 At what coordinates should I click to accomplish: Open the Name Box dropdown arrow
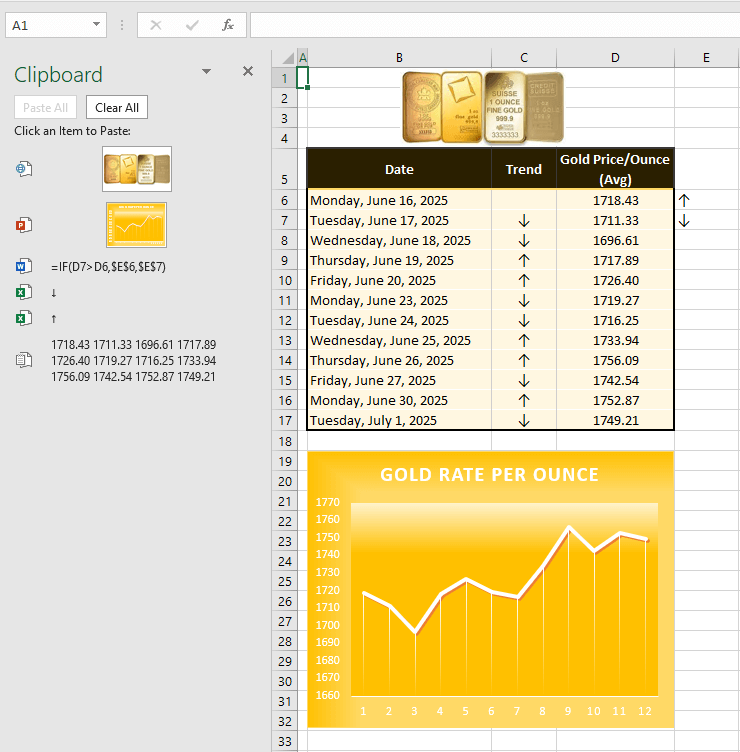(96, 25)
